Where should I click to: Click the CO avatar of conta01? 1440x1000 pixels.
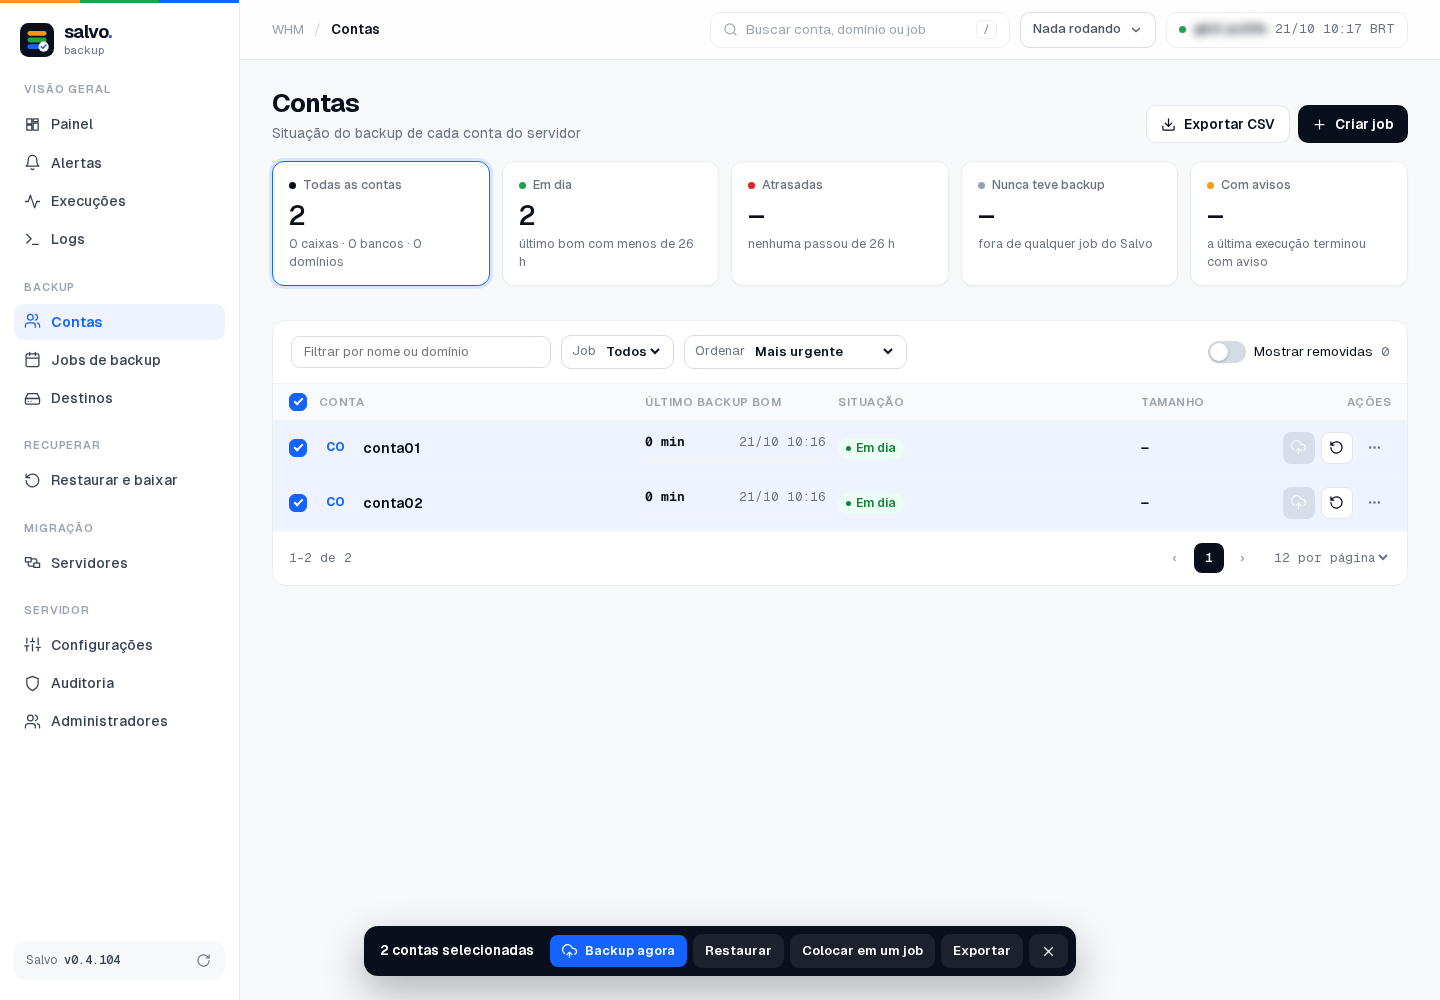pyautogui.click(x=336, y=447)
